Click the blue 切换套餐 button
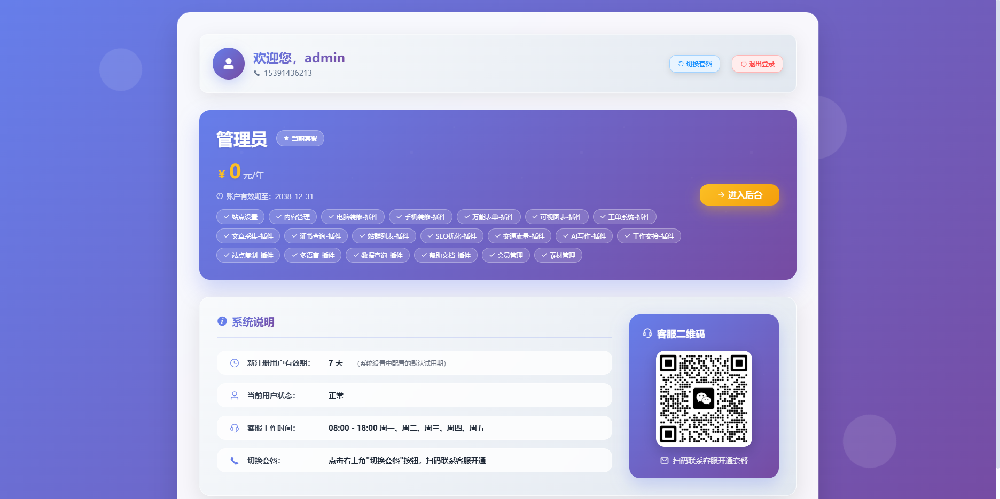The height and width of the screenshot is (499, 1000). (x=695, y=64)
